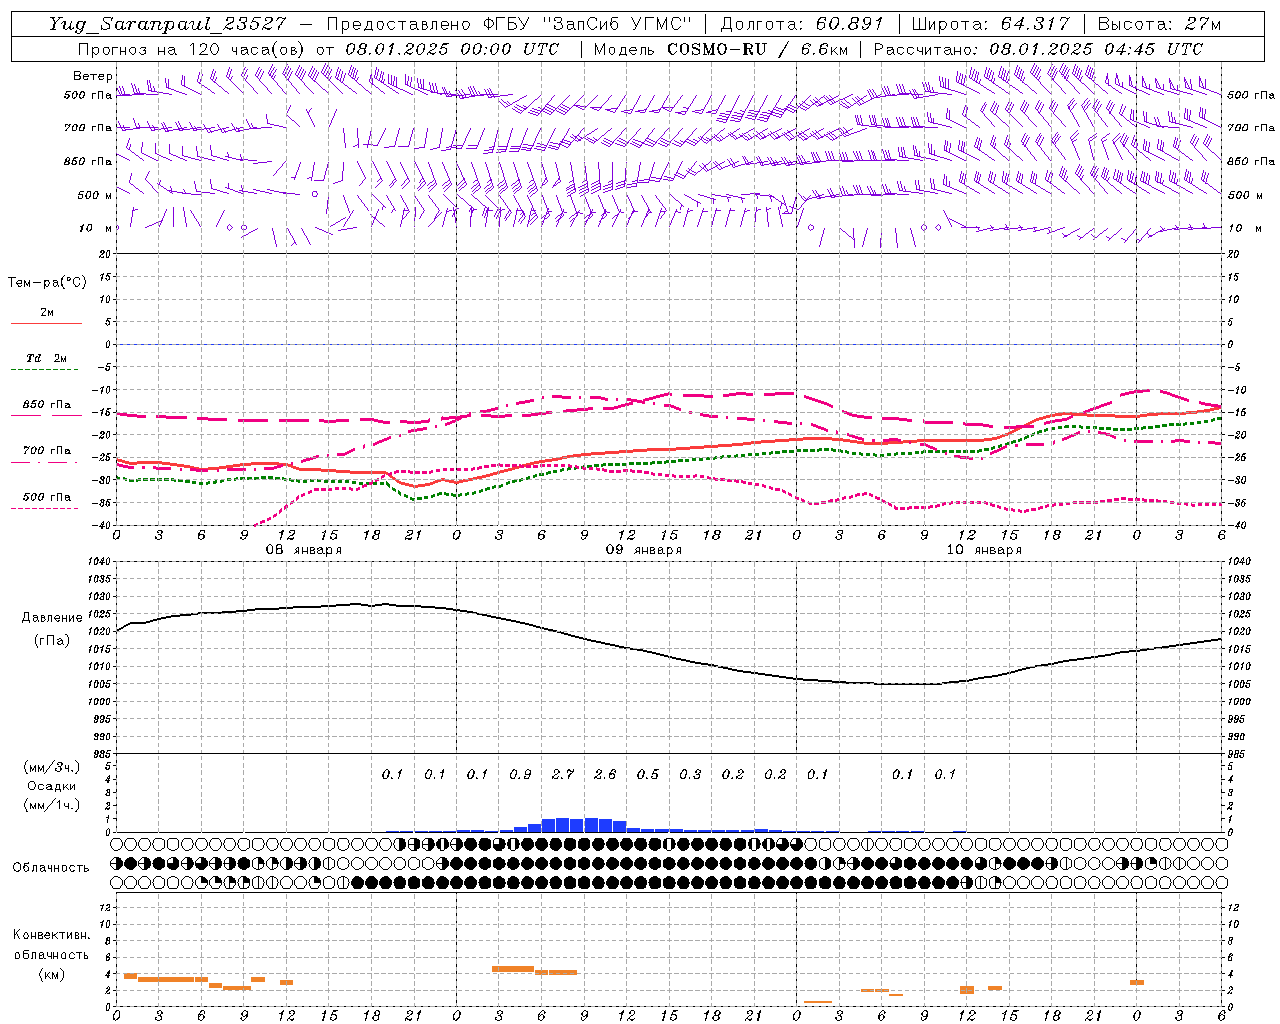This screenshot has width=1280, height=1024.
Task: Click the '10 января' date label
Action: (x=984, y=550)
